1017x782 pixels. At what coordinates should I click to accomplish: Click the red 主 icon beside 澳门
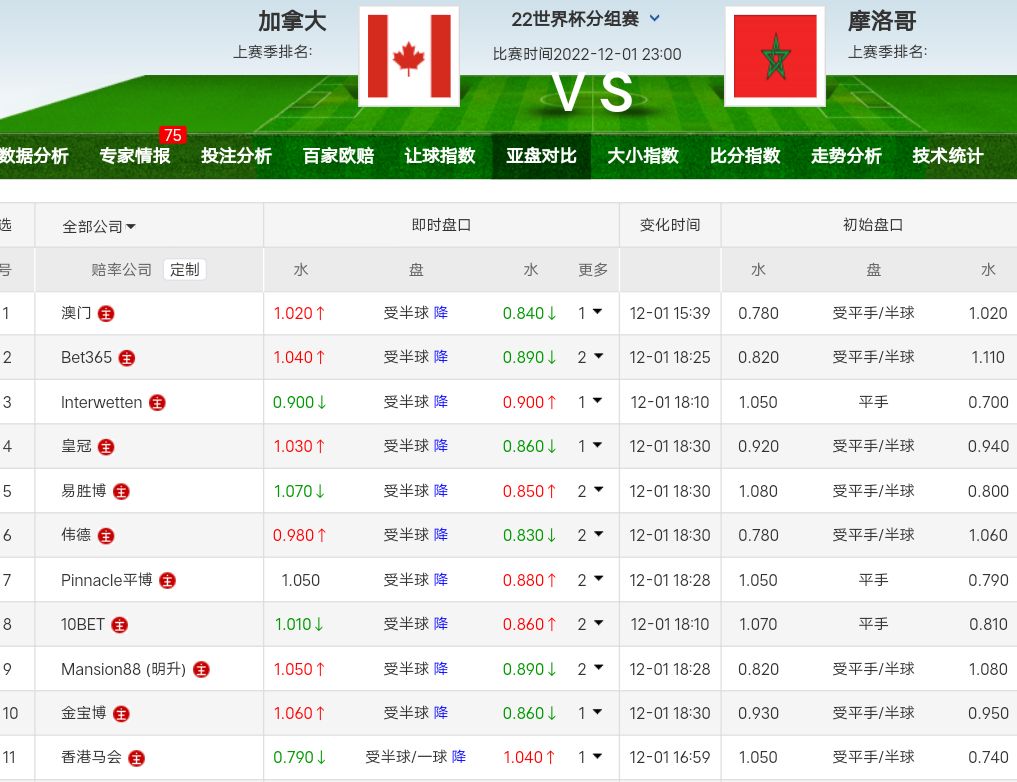click(x=106, y=313)
